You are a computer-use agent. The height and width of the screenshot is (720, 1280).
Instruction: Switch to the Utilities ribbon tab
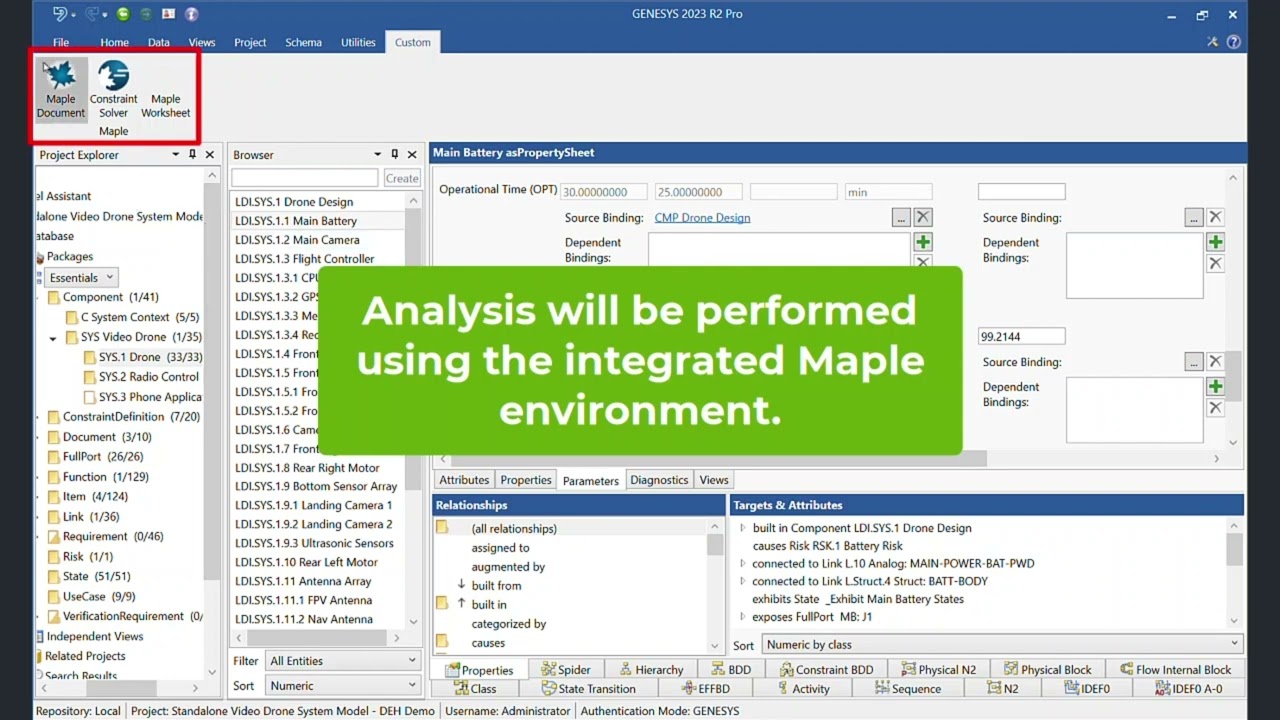coord(358,42)
